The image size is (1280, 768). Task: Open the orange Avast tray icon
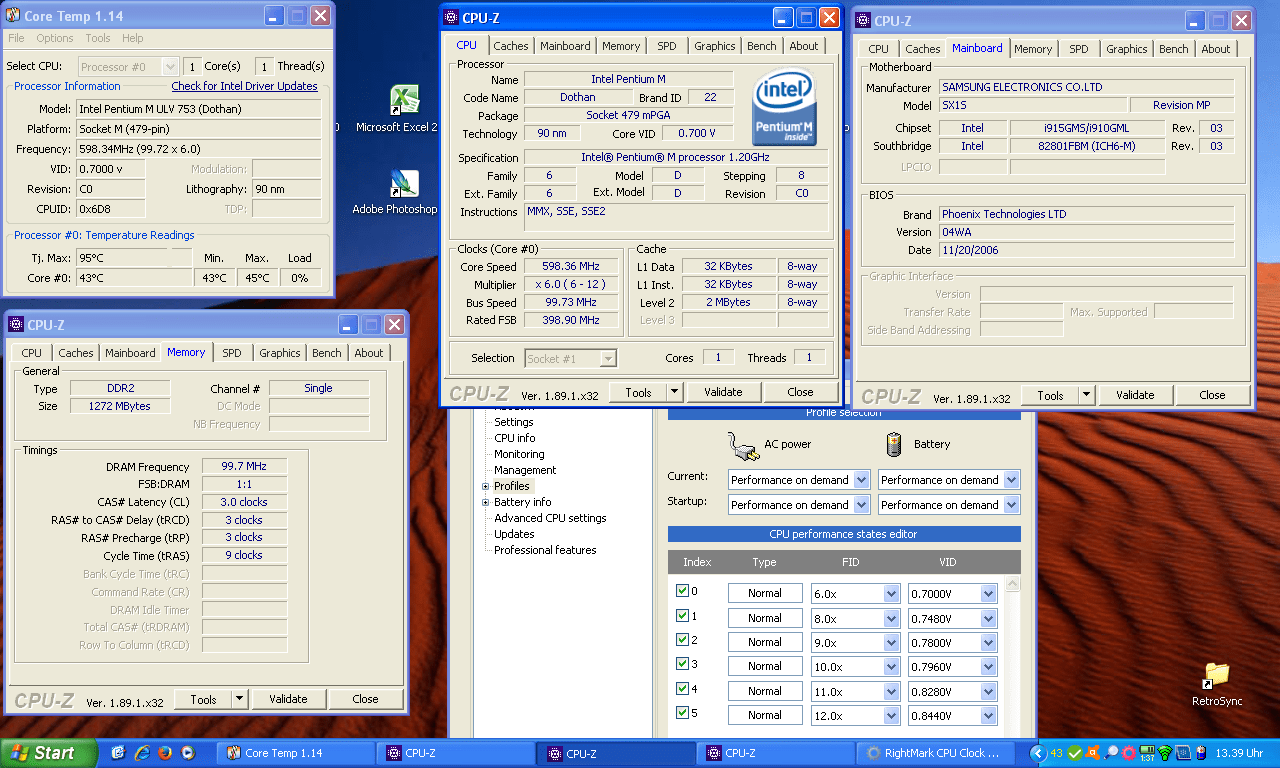pyautogui.click(x=1092, y=753)
